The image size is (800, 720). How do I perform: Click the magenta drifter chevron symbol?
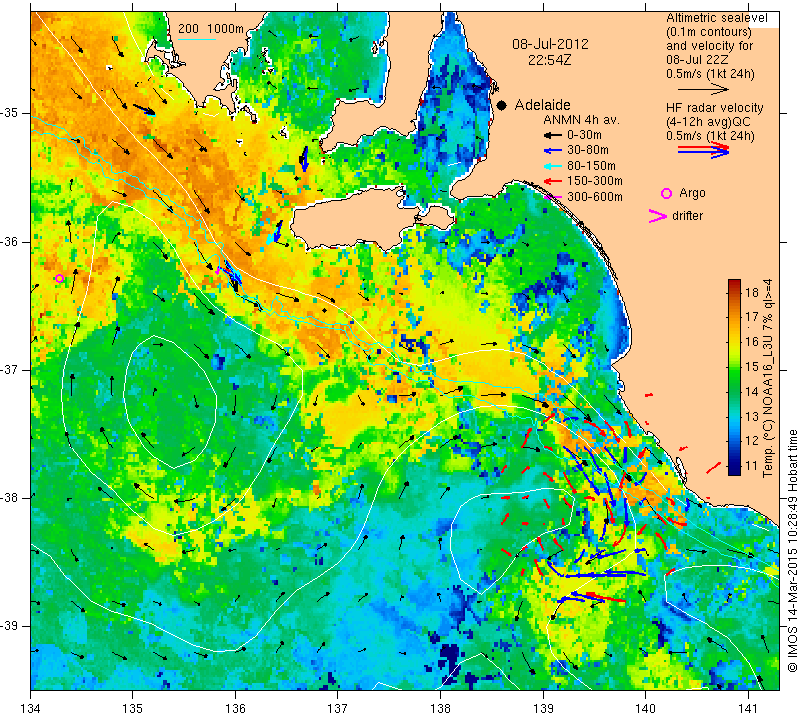tap(658, 216)
